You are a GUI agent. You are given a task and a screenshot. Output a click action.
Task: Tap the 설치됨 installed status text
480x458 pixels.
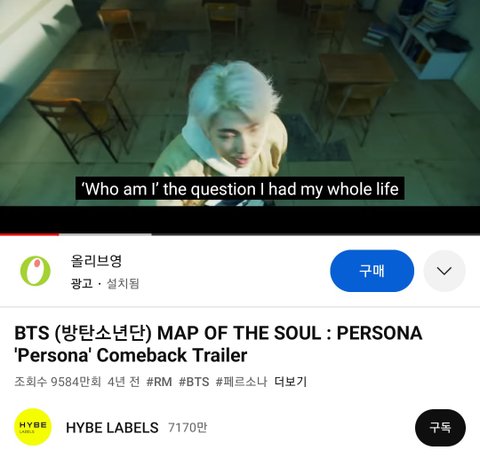coord(123,284)
